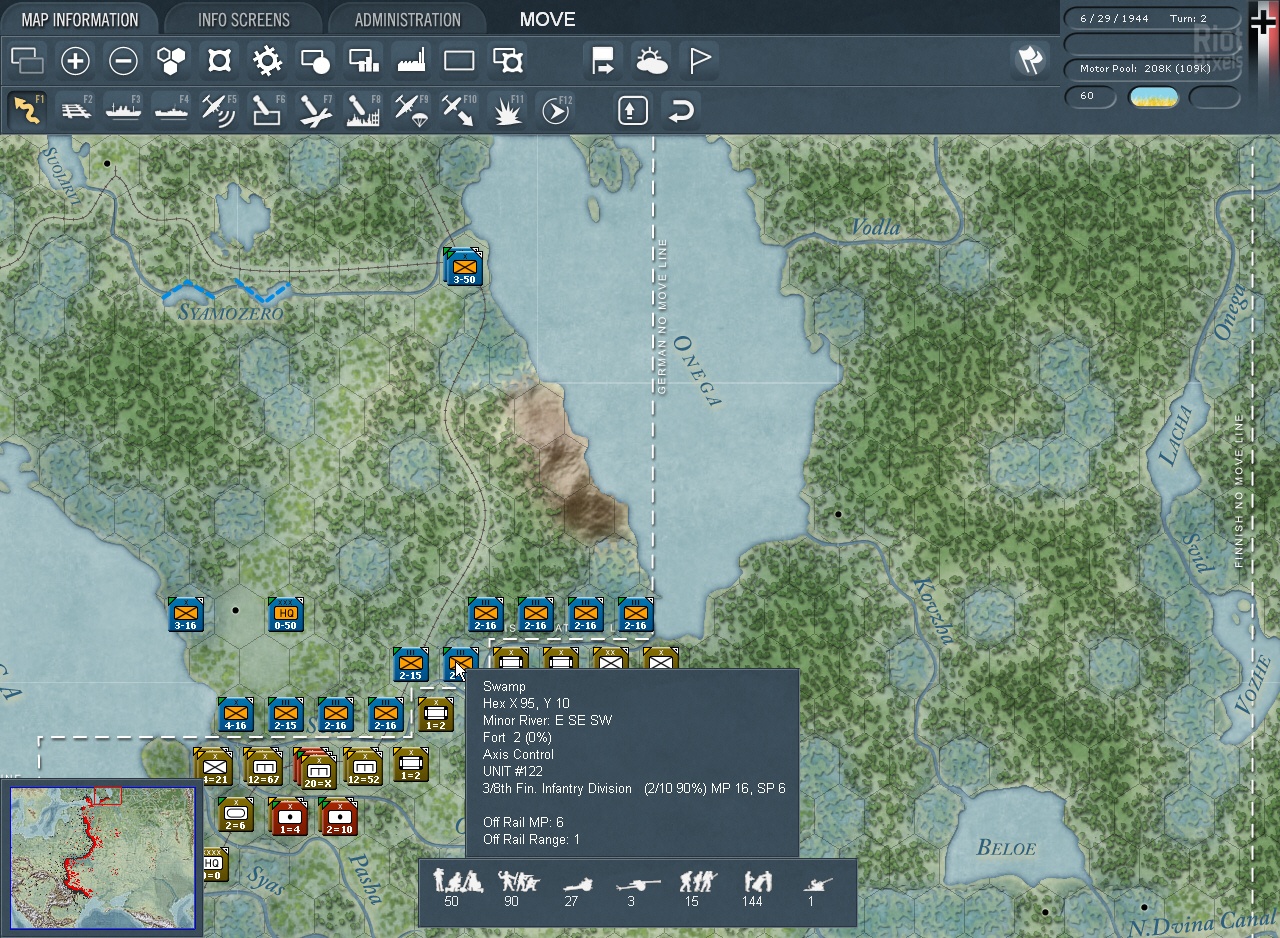The height and width of the screenshot is (938, 1280).
Task: Click the 6/29/1944 Turn 2 date field
Action: (x=1151, y=18)
